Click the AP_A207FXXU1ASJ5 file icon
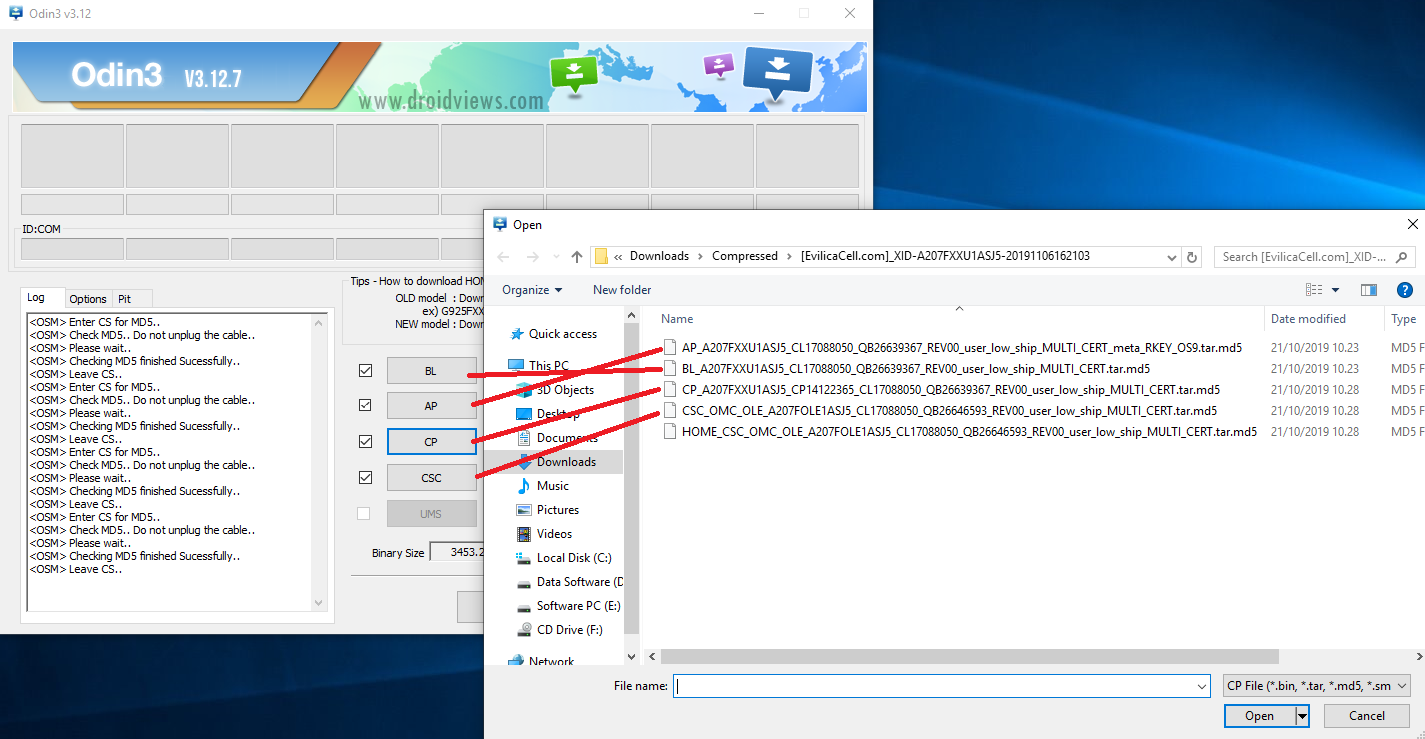Screen dimensions: 1425x739 669,347
